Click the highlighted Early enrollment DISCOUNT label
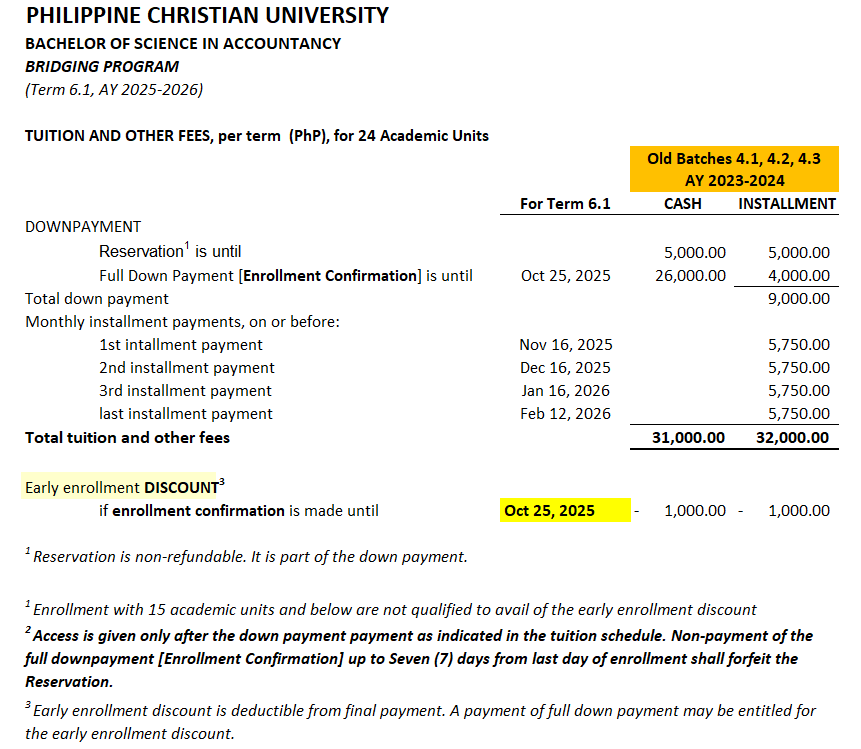861x749 pixels. (x=120, y=488)
